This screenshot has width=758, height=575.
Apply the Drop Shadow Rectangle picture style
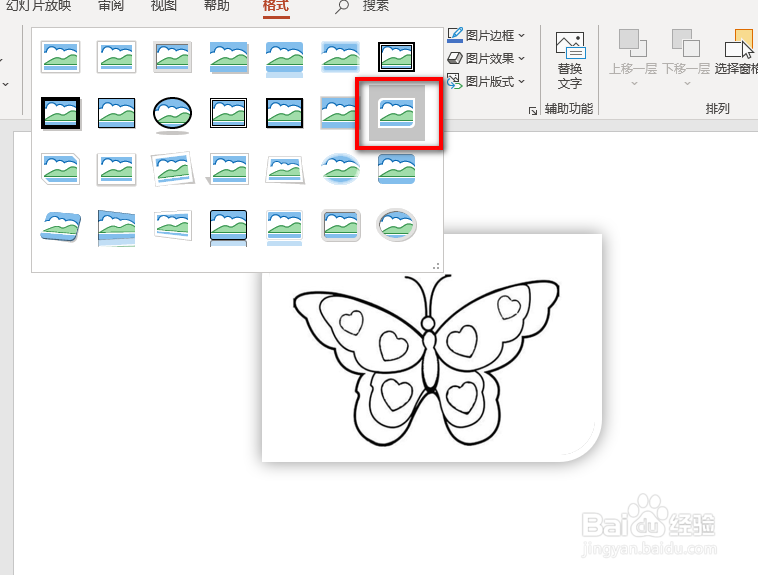[229, 57]
